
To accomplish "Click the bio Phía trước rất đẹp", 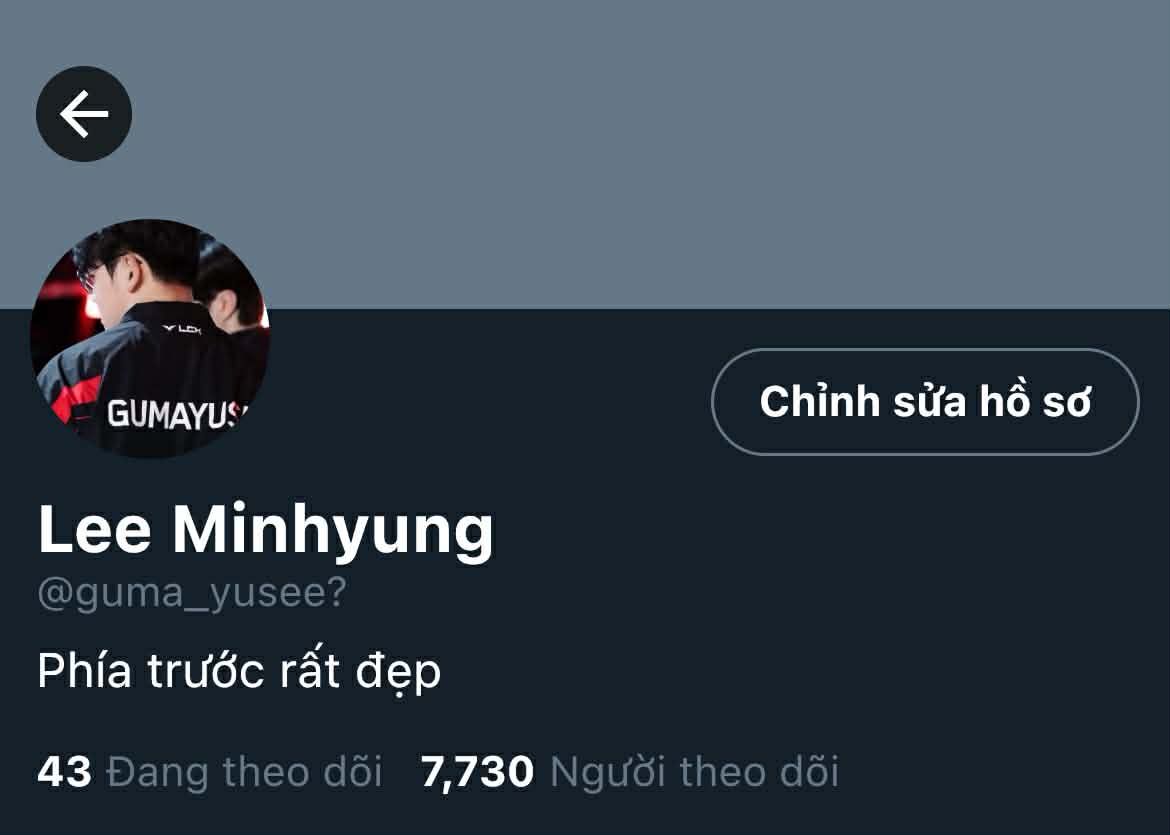I will click(x=239, y=672).
